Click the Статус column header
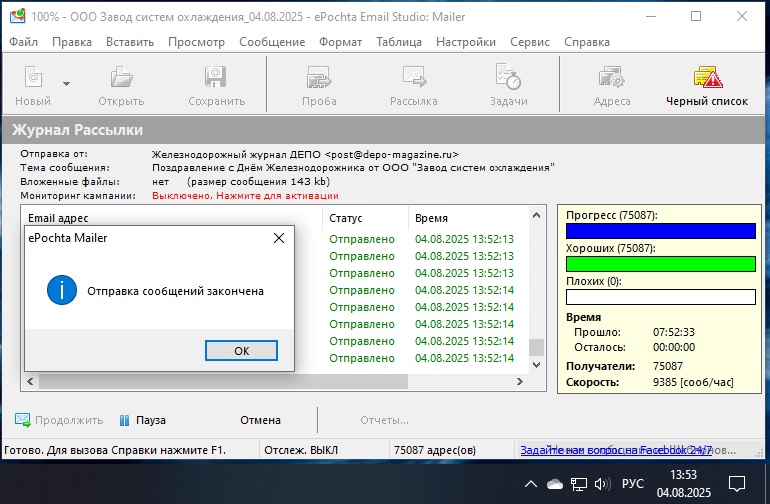The height and width of the screenshot is (504, 770). tap(346, 218)
